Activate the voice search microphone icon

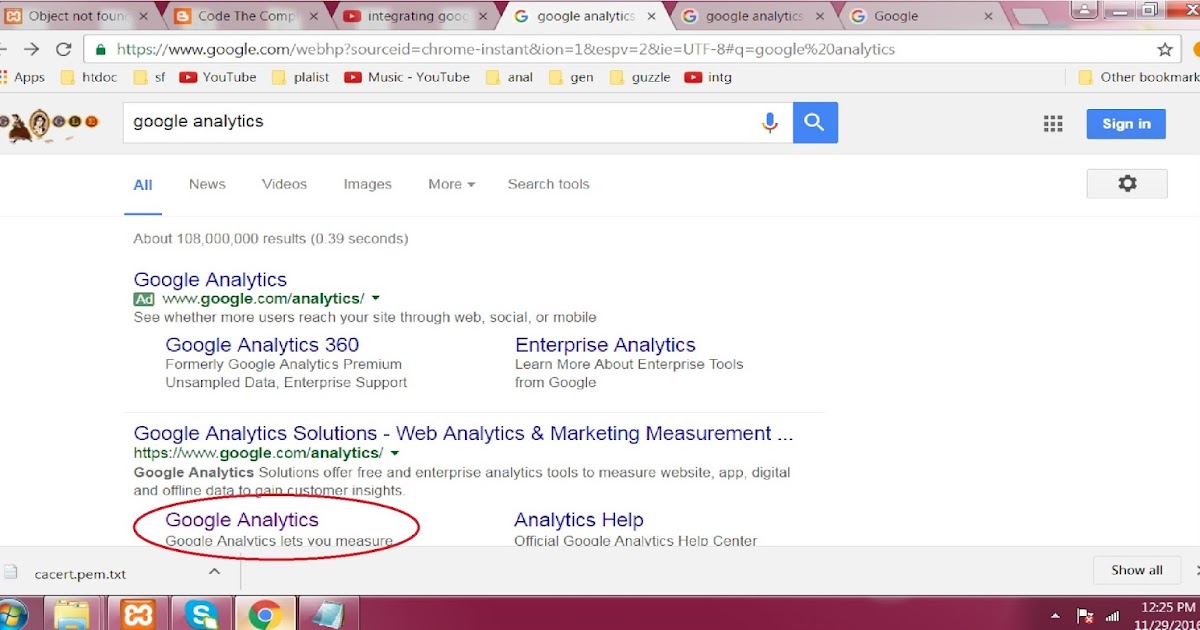[x=770, y=121]
